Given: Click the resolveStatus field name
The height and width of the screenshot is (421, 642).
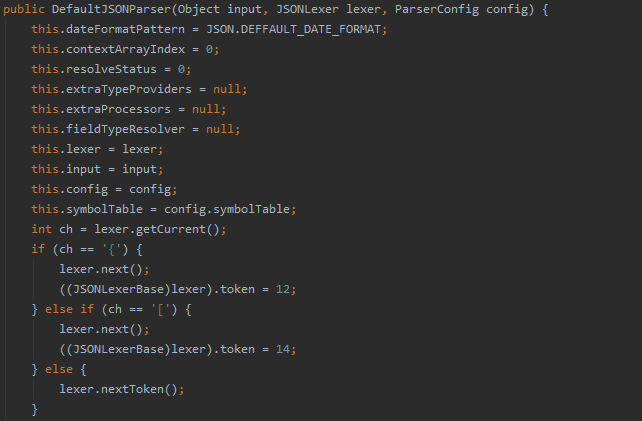Looking at the screenshot, I should tap(106, 69).
